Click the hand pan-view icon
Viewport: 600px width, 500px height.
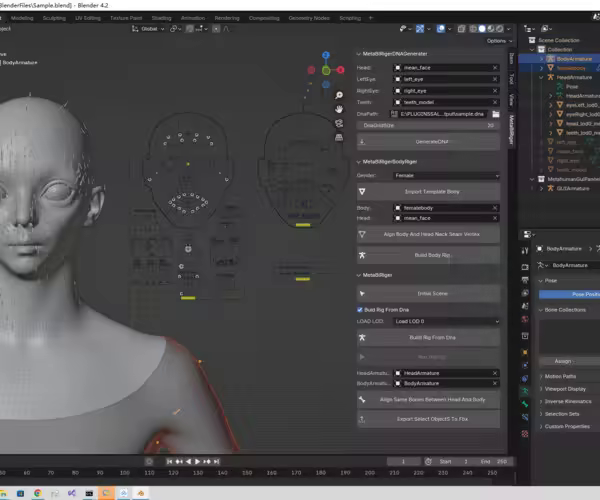coord(339,109)
